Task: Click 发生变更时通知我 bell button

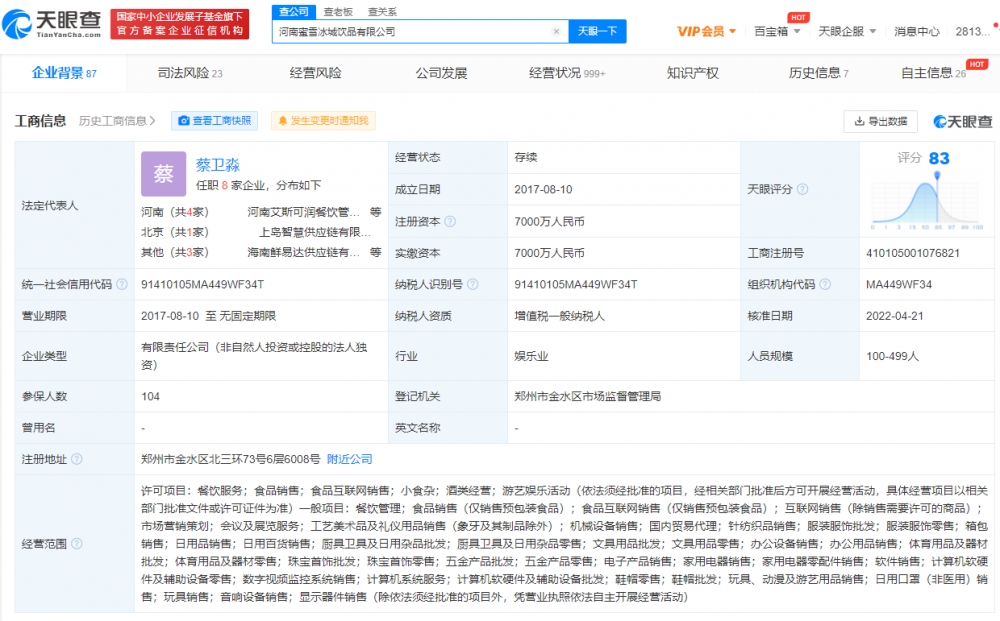Action: [x=323, y=121]
